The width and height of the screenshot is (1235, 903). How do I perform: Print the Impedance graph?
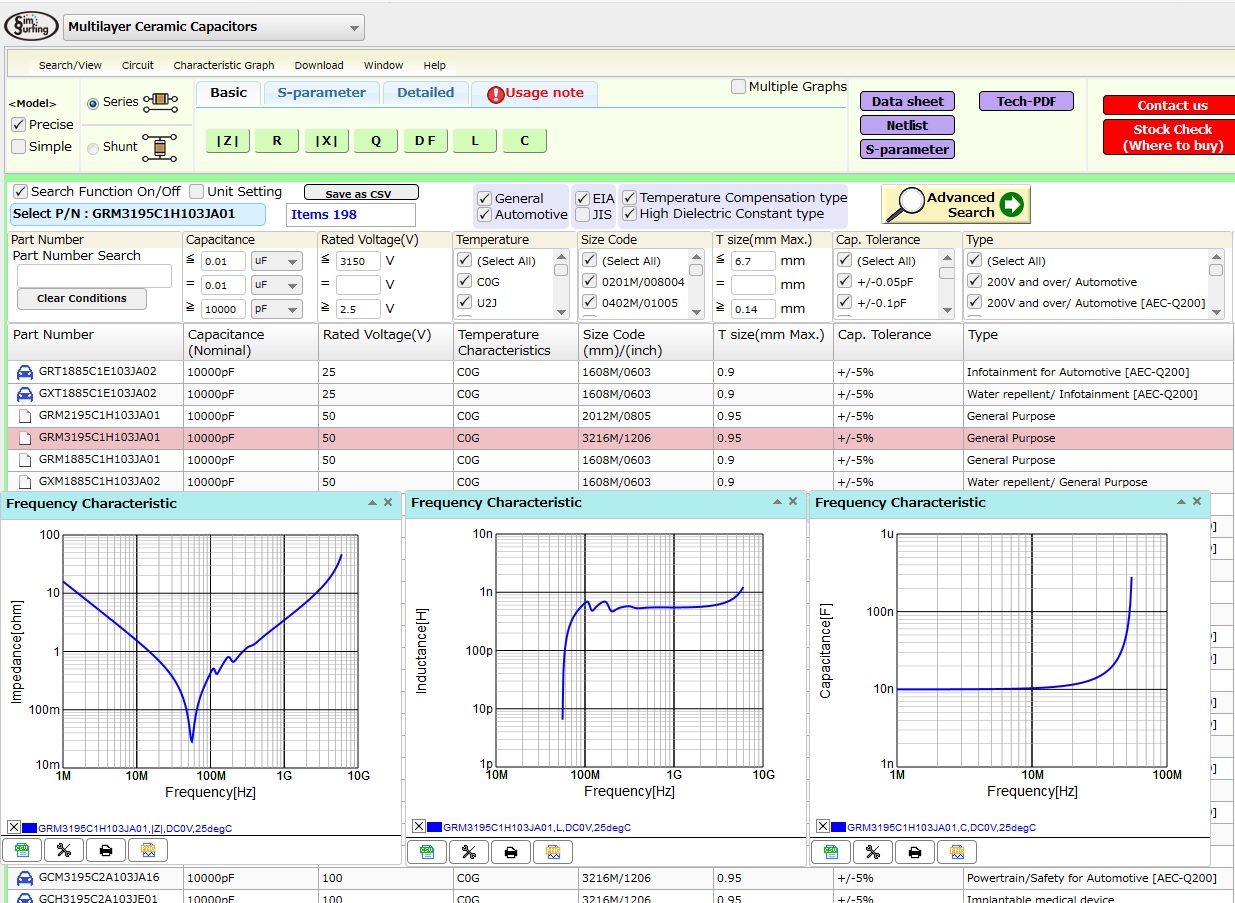(106, 851)
